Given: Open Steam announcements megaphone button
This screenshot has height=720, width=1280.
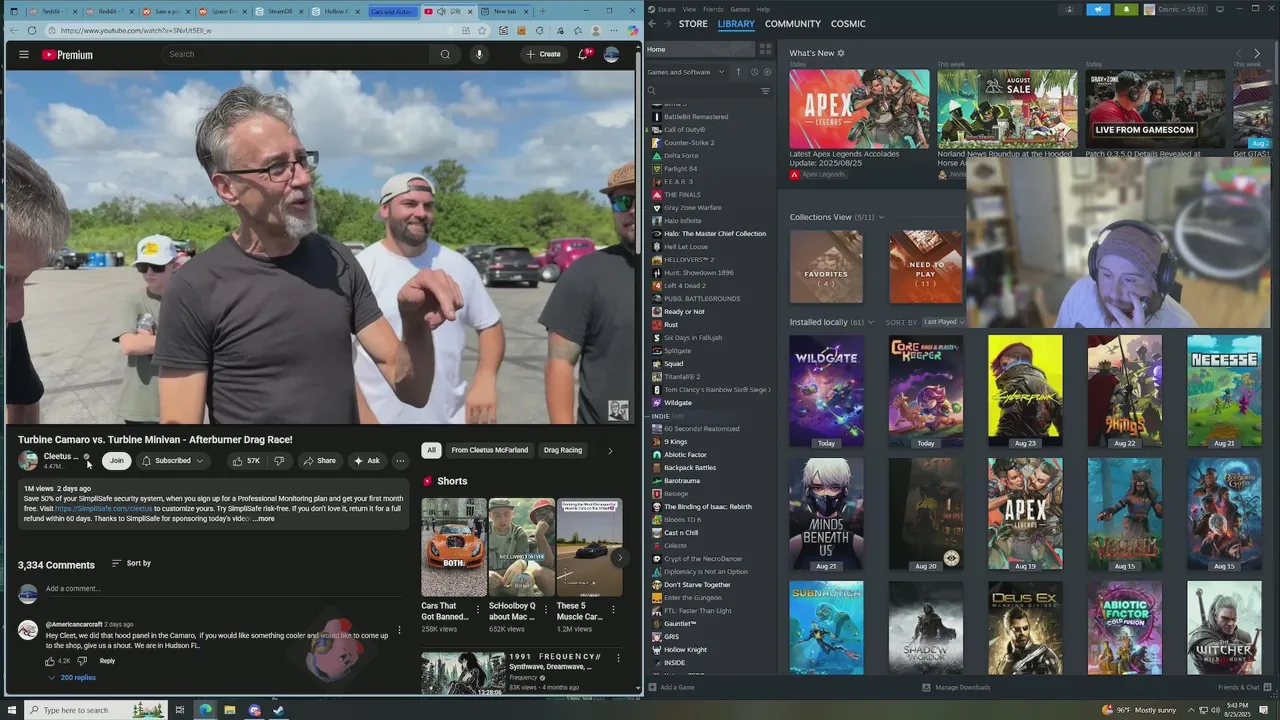Looking at the screenshot, I should pyautogui.click(x=1098, y=9).
